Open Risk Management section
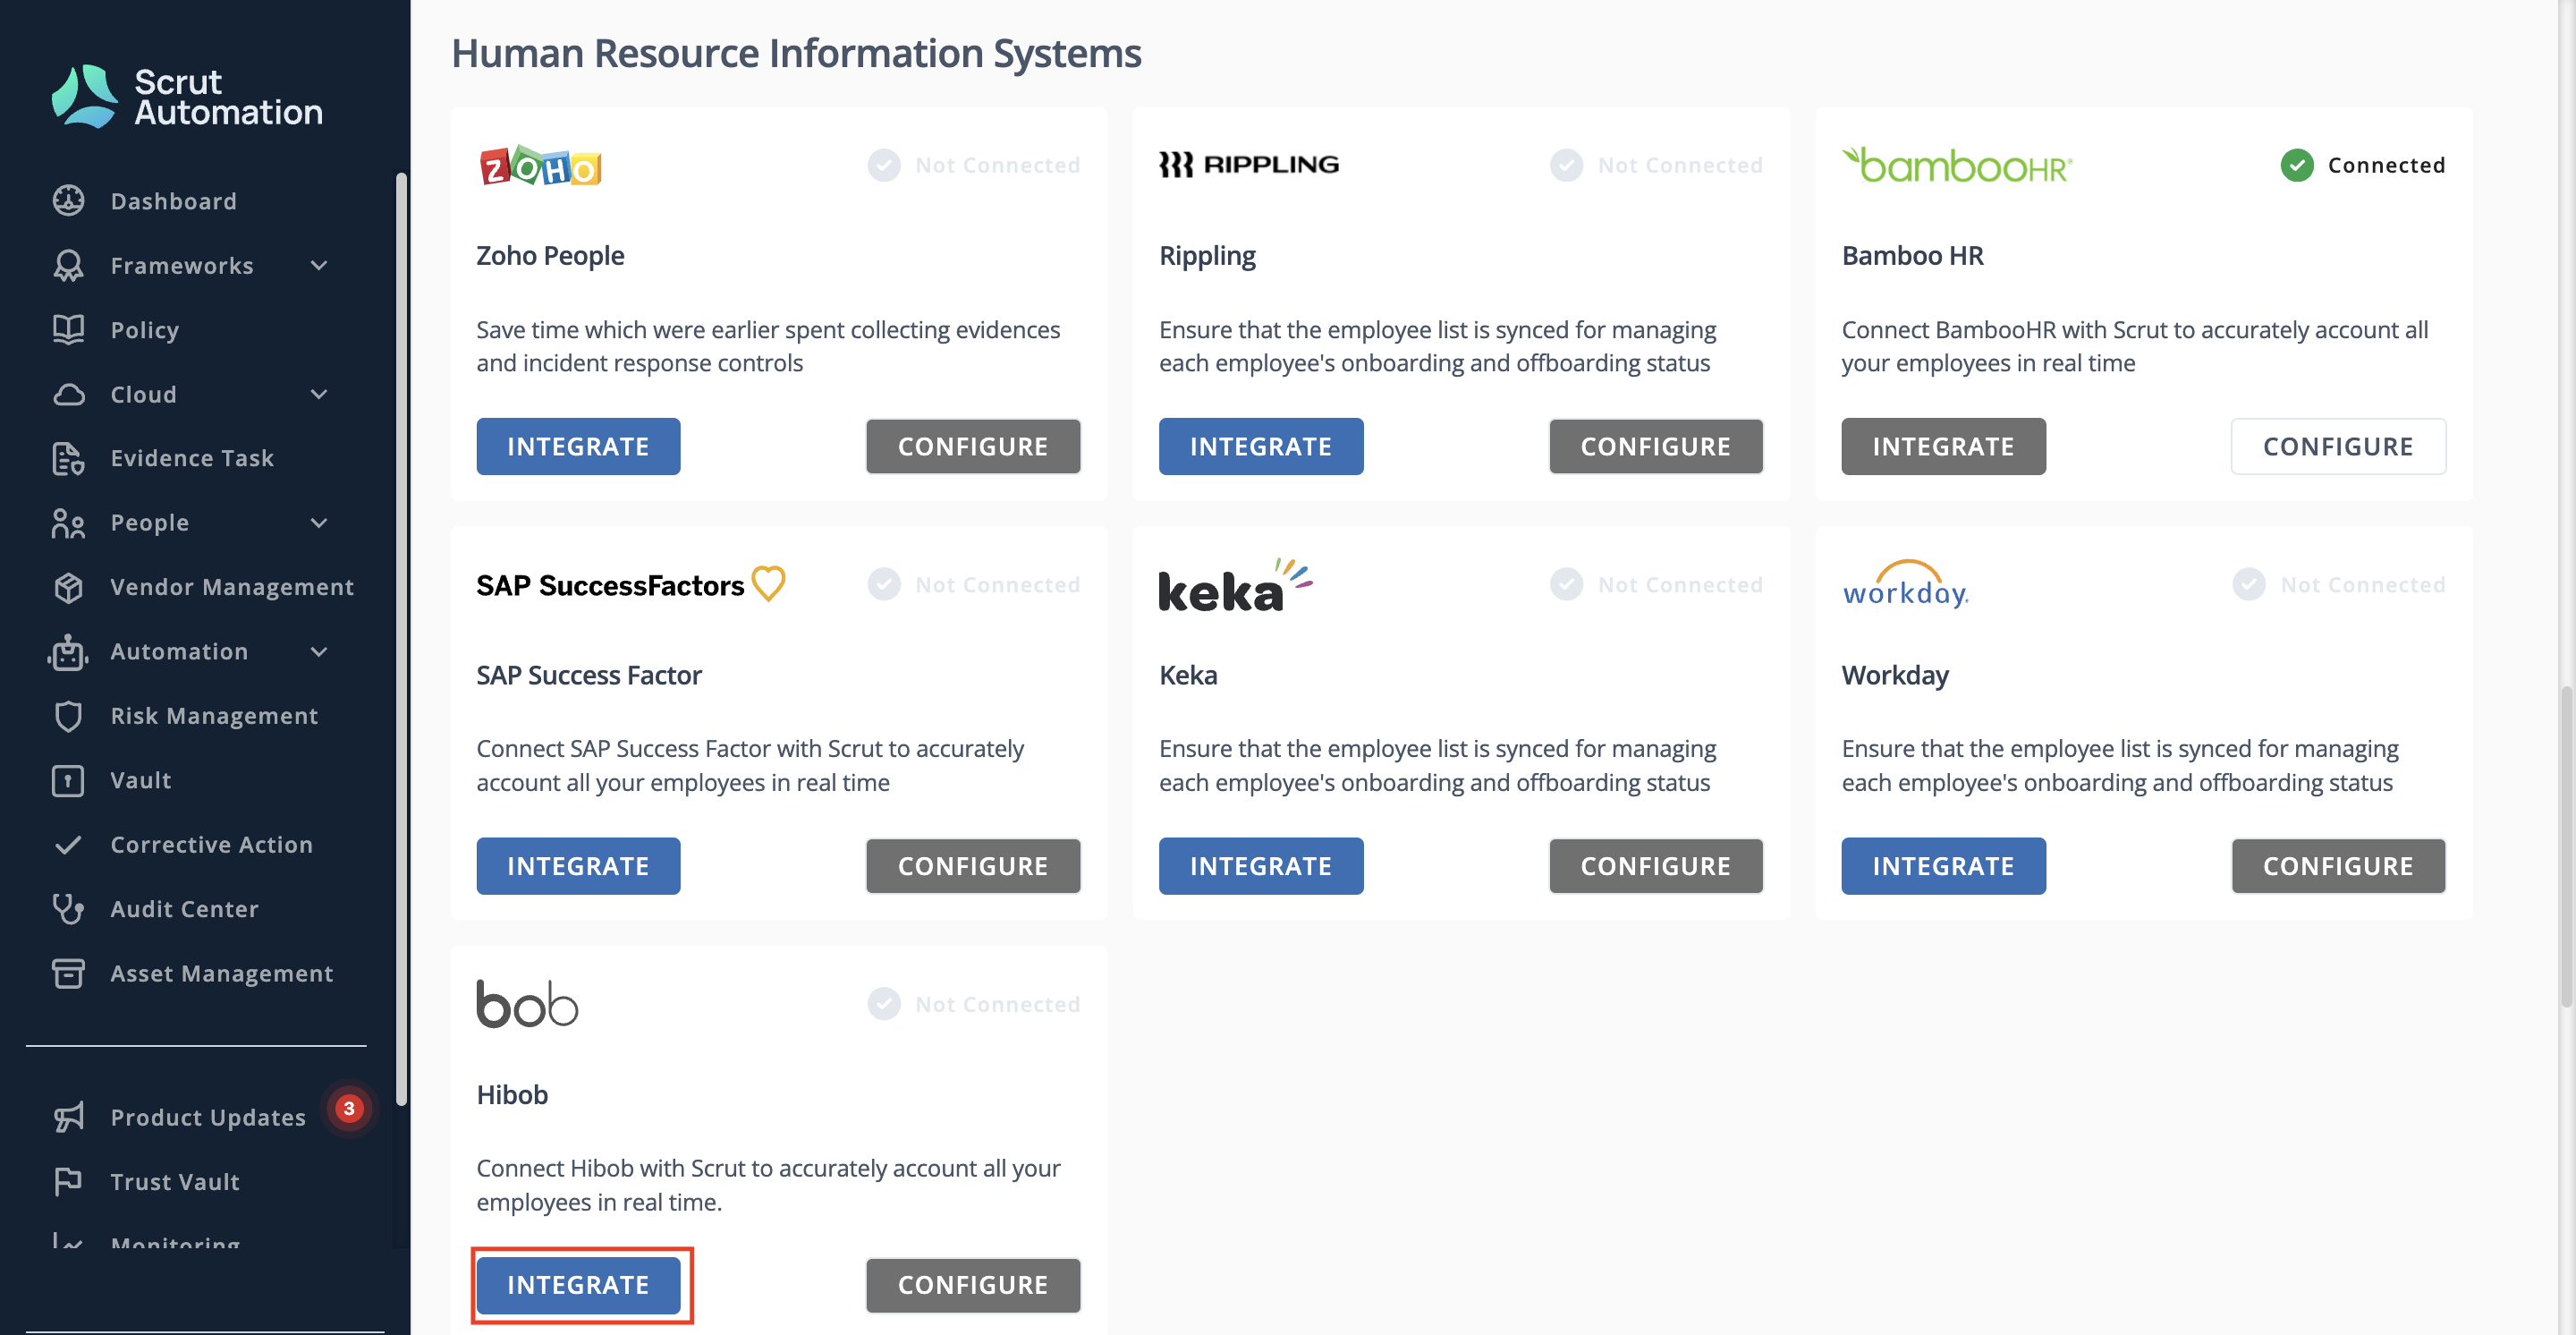Image resolution: width=2576 pixels, height=1335 pixels. [214, 716]
